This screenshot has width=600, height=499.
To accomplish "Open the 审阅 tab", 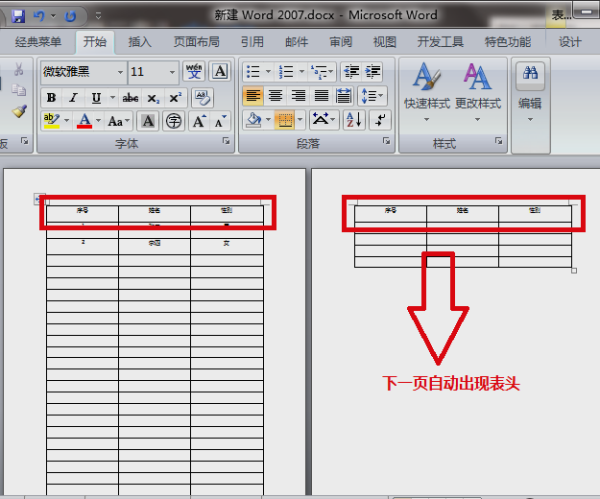I will [x=341, y=42].
